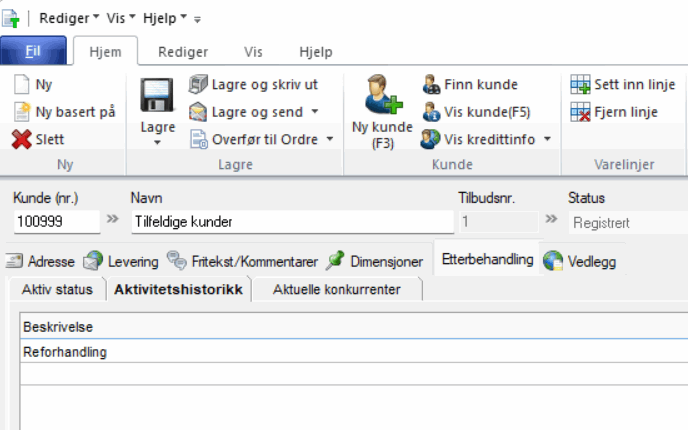Image resolution: width=688 pixels, height=430 pixels.
Task: Remove line using Fjern linje
Action: pos(580,112)
